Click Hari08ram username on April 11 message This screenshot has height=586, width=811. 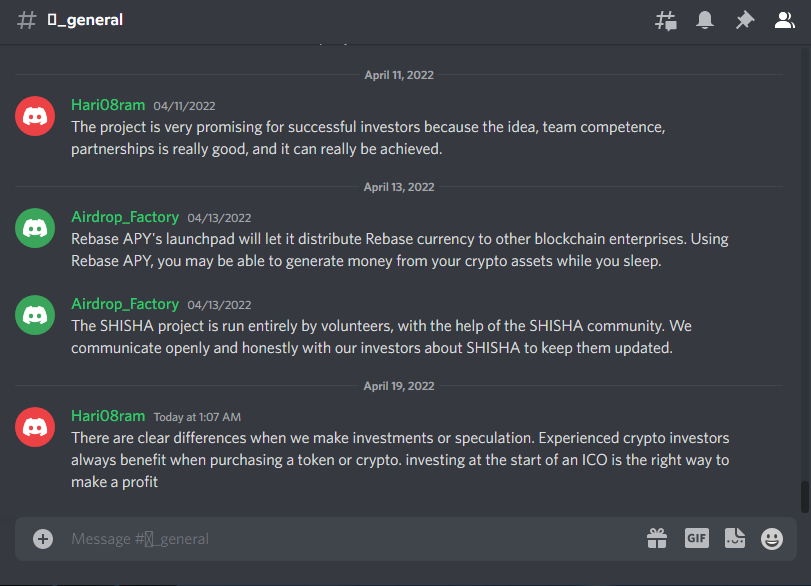[108, 105]
